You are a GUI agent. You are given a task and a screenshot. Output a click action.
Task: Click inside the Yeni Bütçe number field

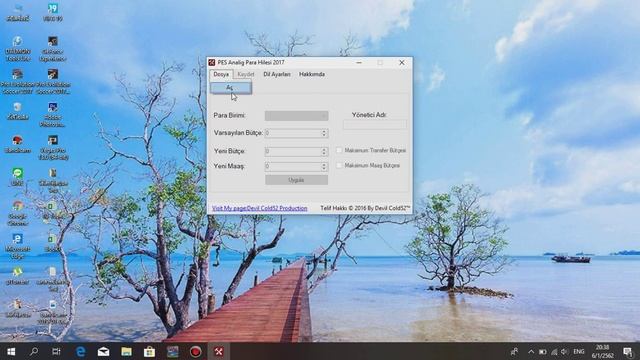(292, 151)
